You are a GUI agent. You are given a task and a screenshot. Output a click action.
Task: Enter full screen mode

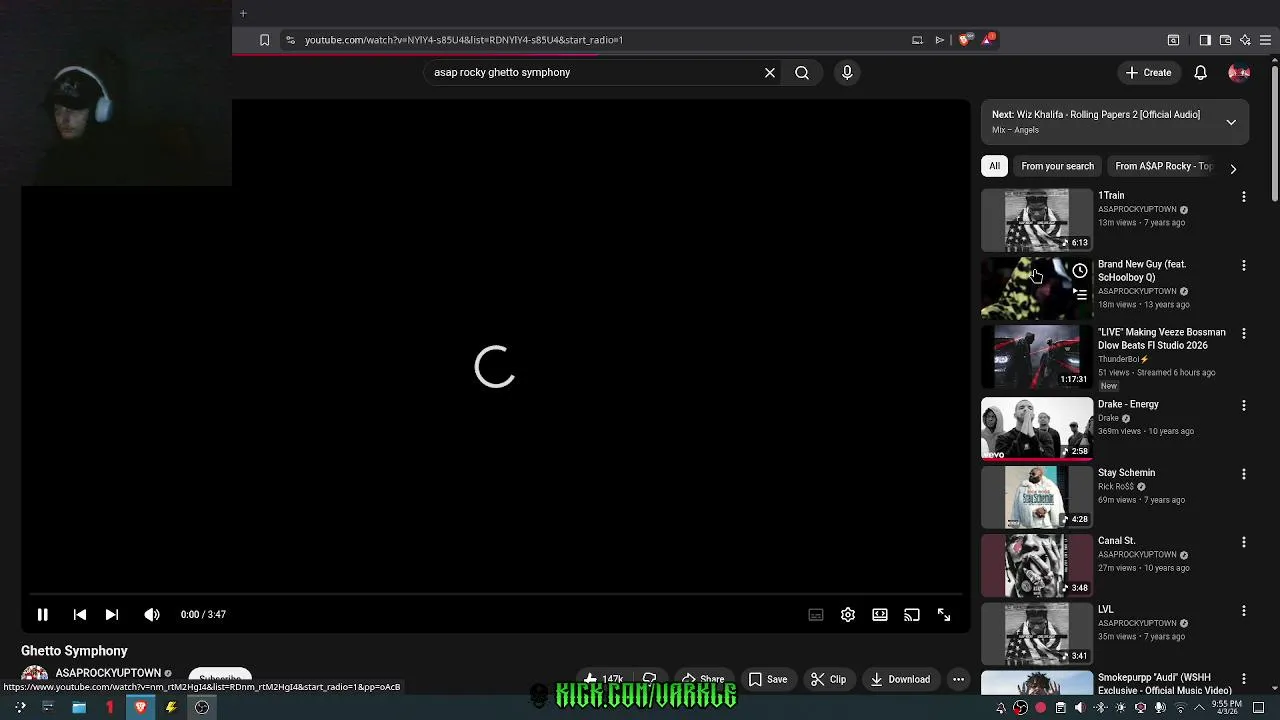pos(944,615)
